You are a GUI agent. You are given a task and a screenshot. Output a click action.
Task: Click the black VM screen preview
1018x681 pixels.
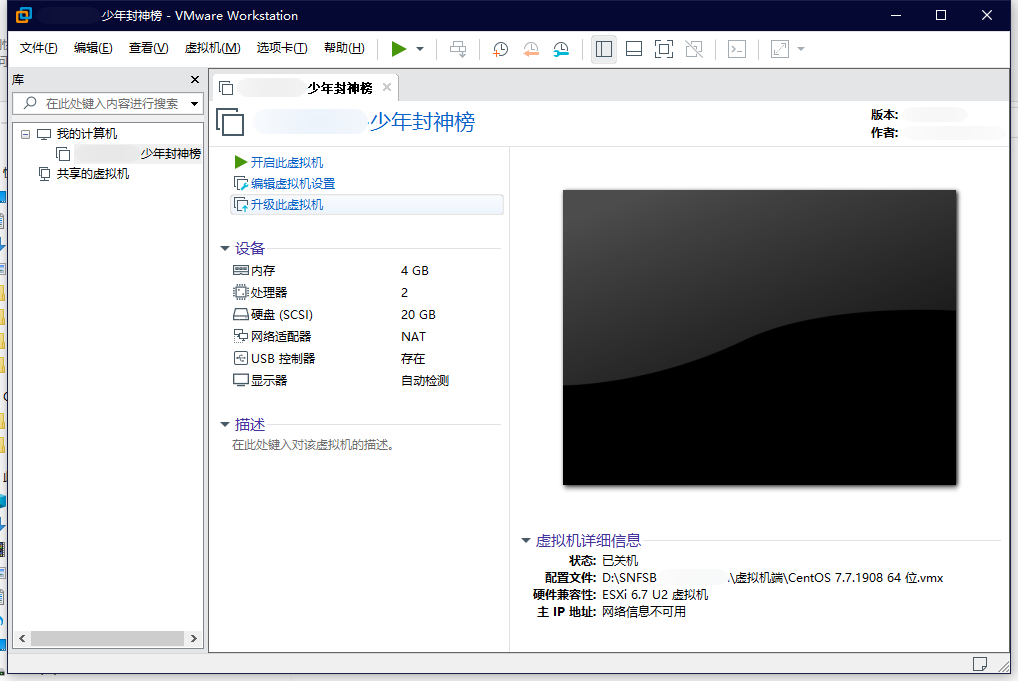pyautogui.click(x=759, y=337)
